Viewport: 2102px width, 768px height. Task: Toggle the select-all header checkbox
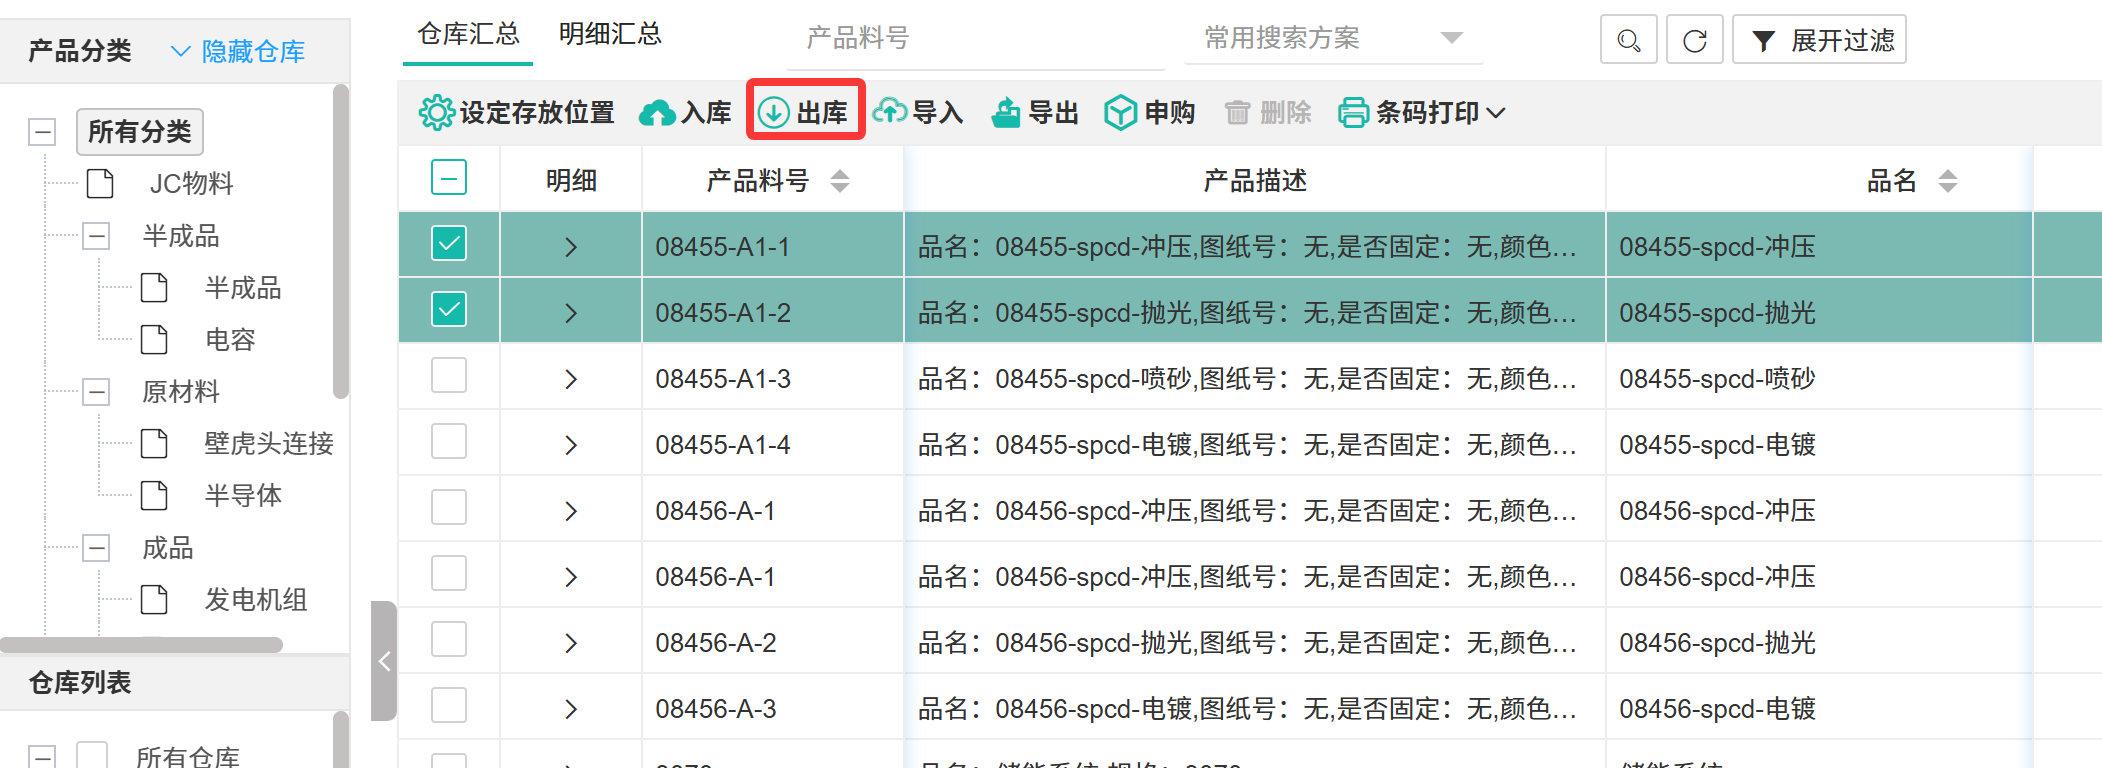(x=449, y=178)
